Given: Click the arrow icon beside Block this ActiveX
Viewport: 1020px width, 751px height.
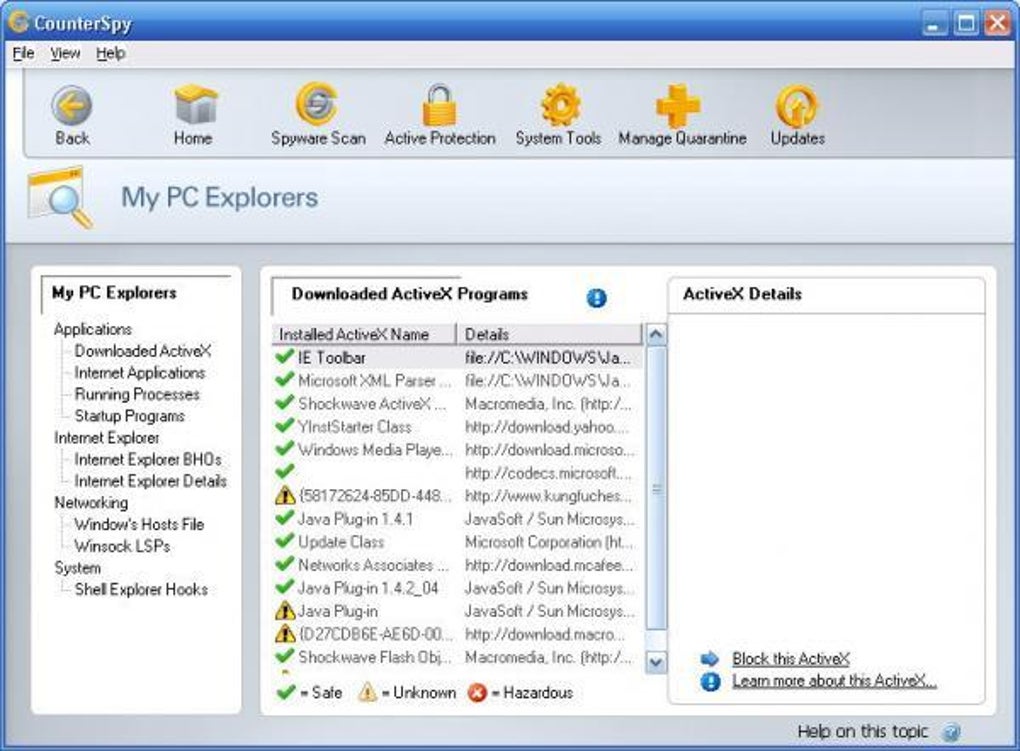Looking at the screenshot, I should tap(709, 659).
